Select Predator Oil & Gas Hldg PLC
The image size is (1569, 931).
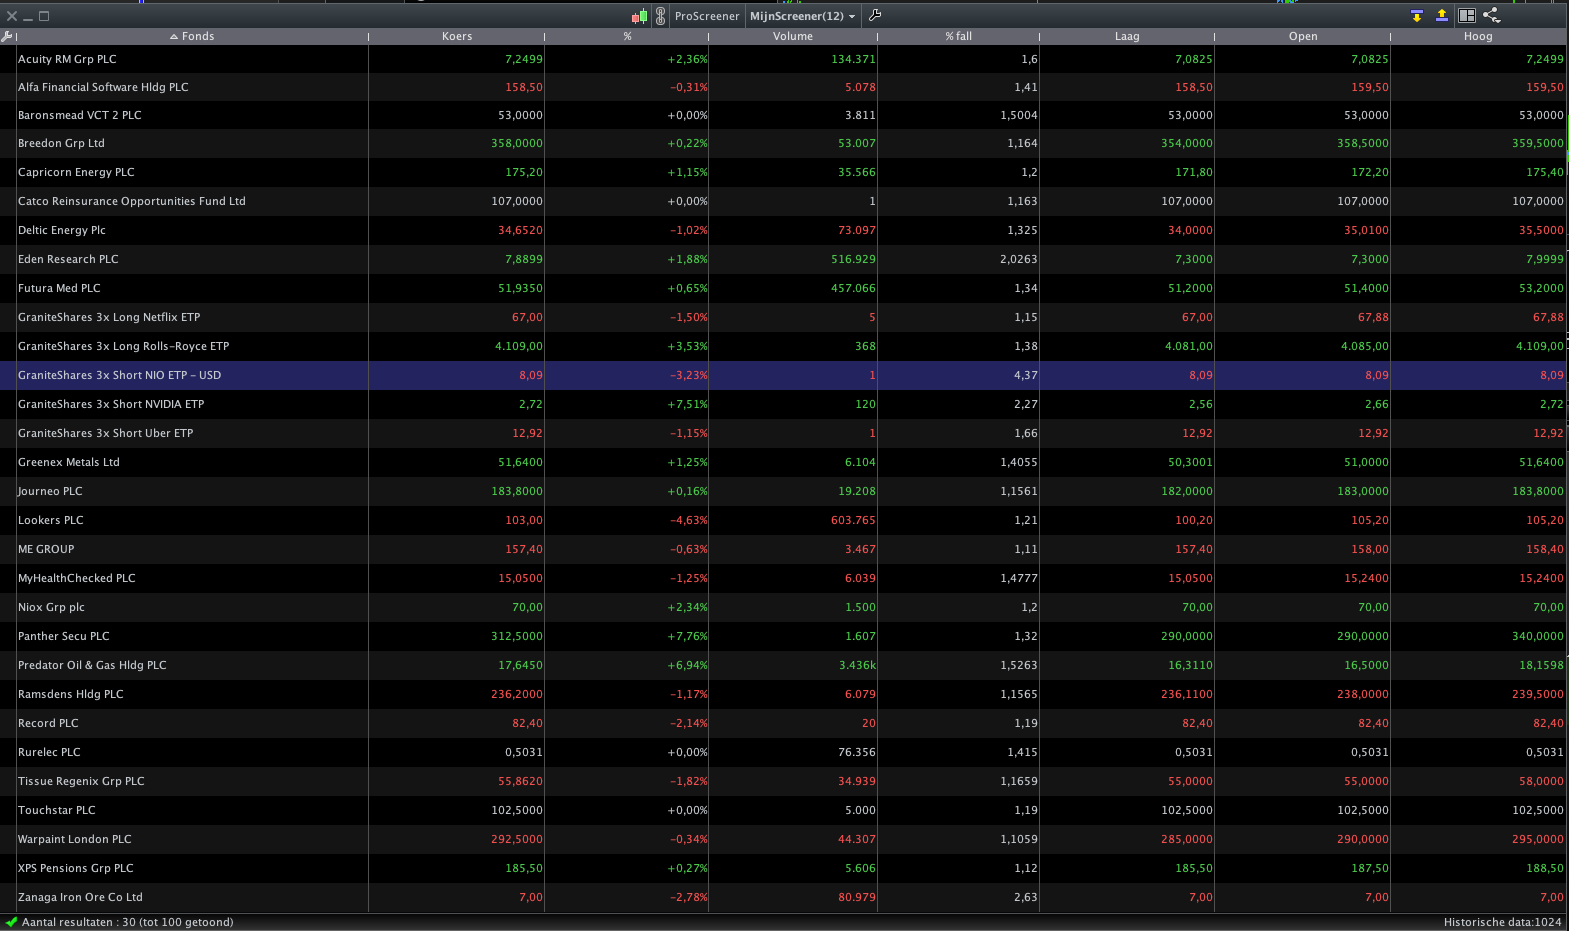click(783, 665)
